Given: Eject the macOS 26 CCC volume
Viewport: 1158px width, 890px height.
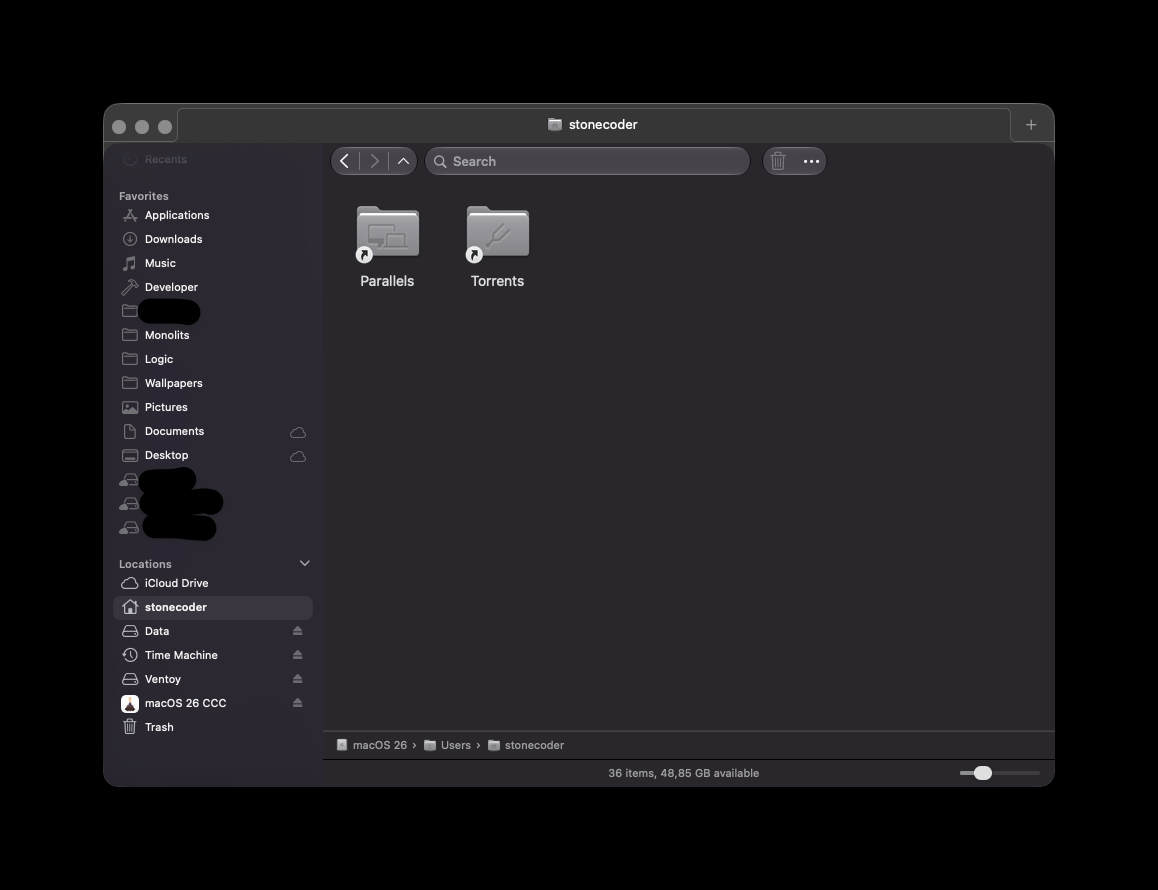Looking at the screenshot, I should point(298,703).
